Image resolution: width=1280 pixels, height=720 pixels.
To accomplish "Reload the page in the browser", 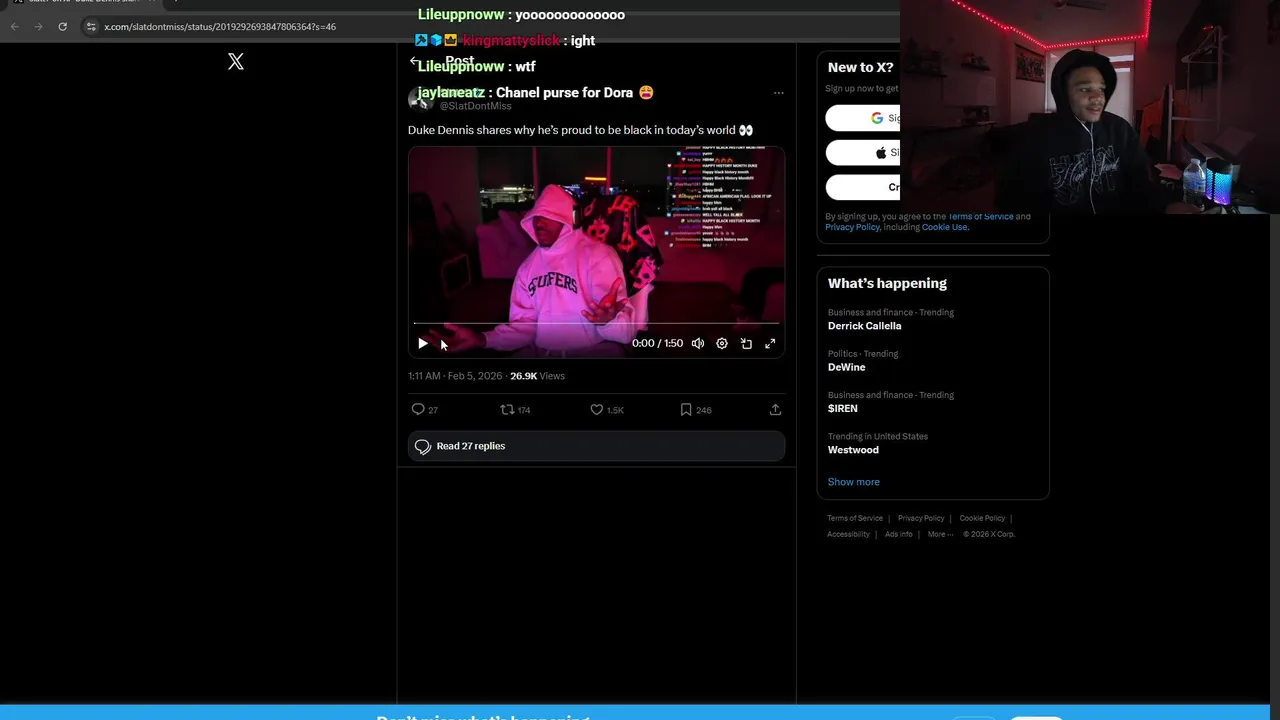I will (62, 26).
